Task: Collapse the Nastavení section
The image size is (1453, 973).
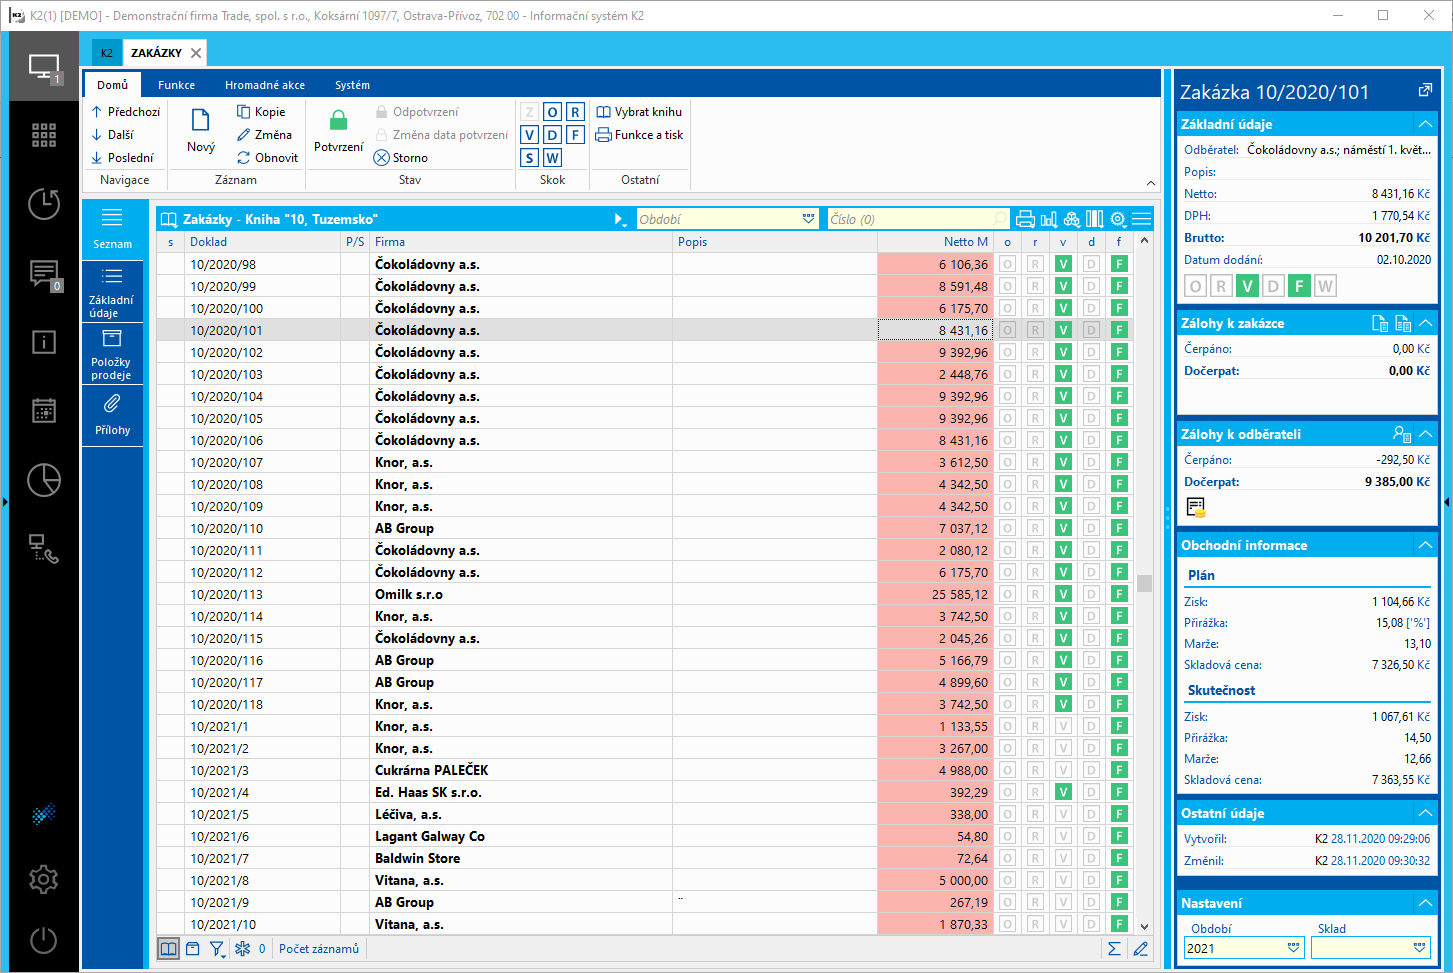Action: pyautogui.click(x=1425, y=903)
